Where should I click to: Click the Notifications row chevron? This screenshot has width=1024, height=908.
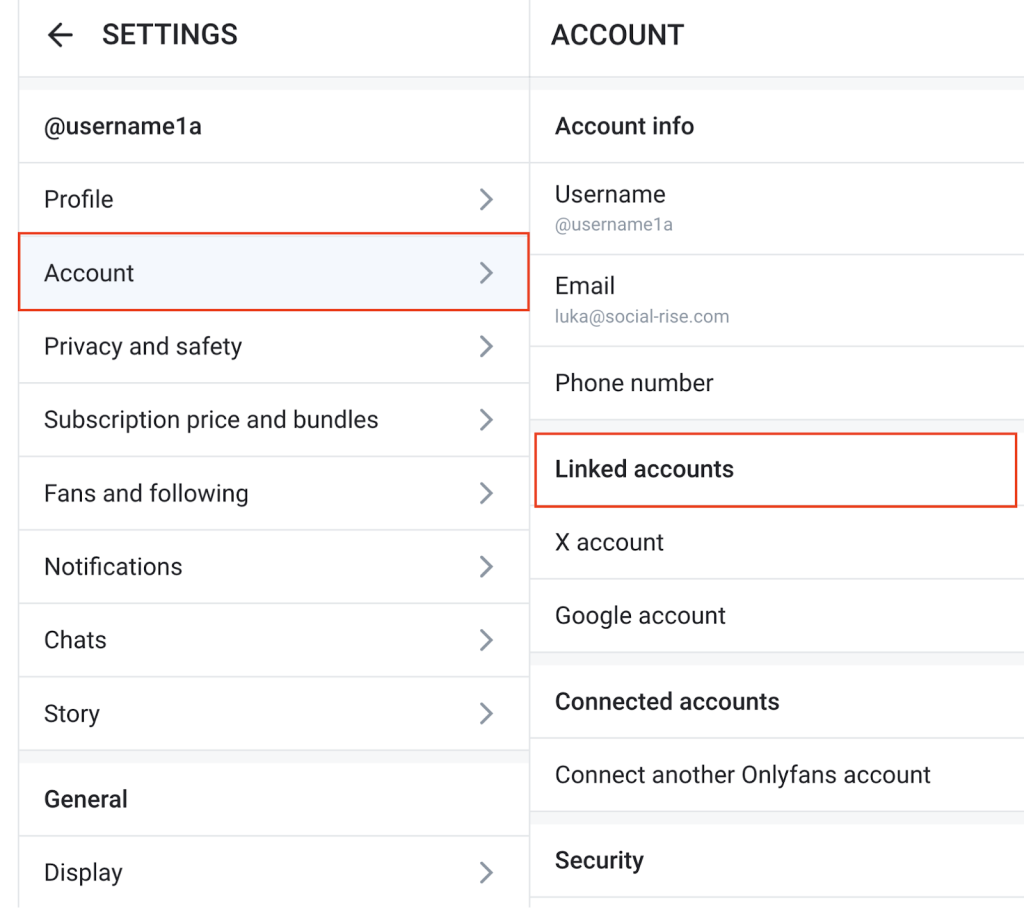tap(486, 567)
